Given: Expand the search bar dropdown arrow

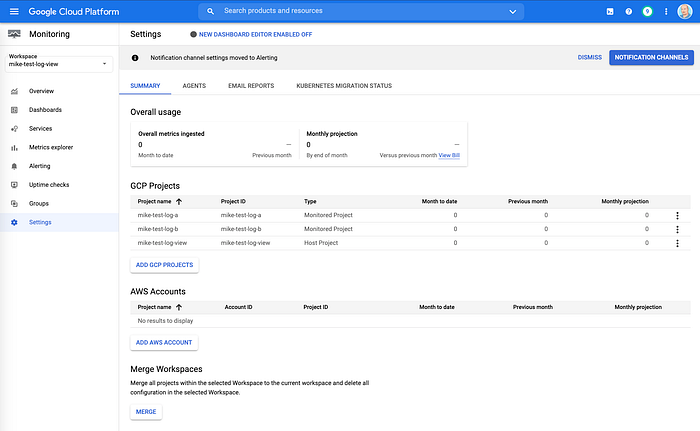Looking at the screenshot, I should click(x=512, y=12).
